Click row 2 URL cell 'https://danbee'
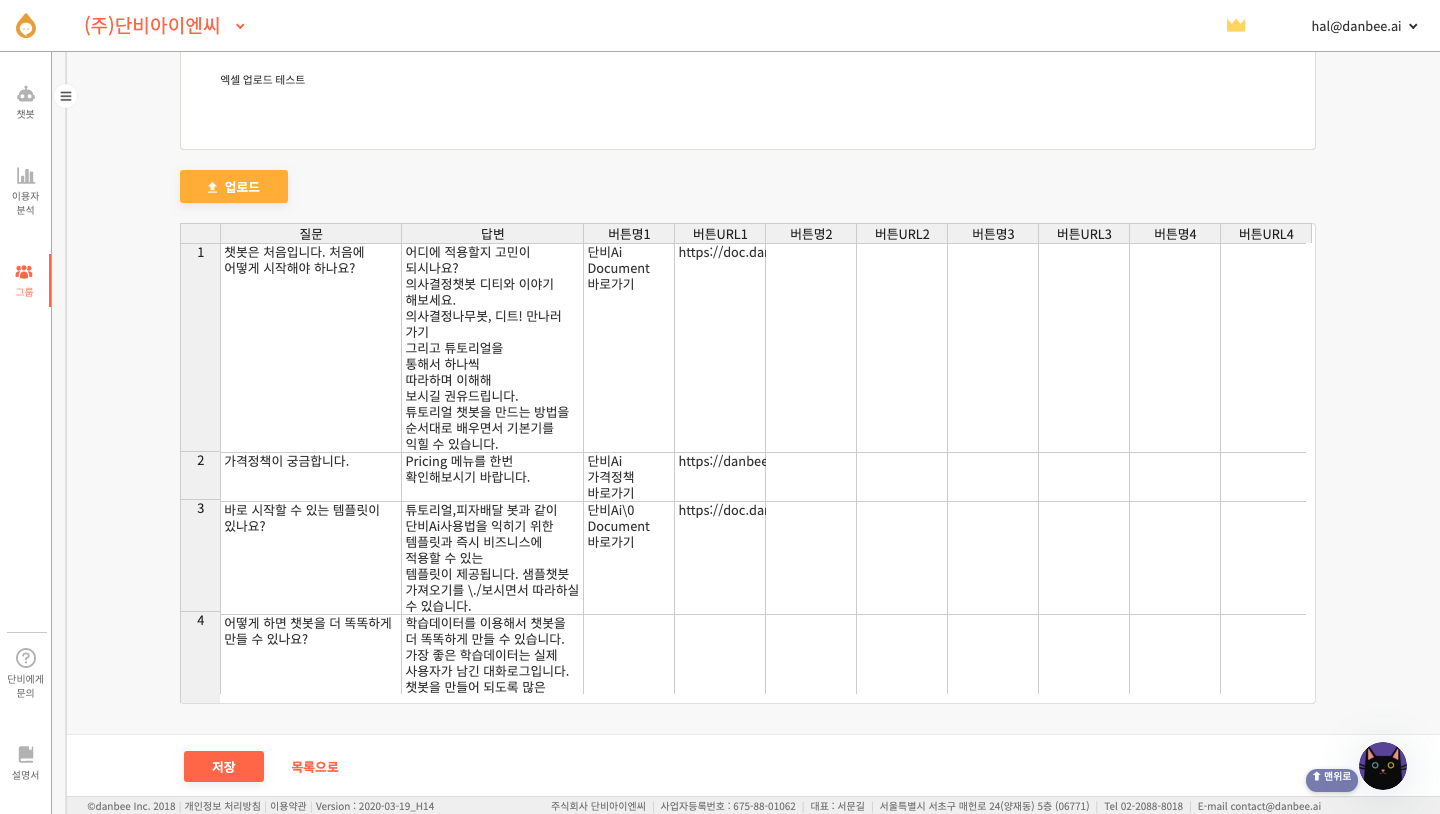This screenshot has width=1440, height=814. [x=720, y=477]
